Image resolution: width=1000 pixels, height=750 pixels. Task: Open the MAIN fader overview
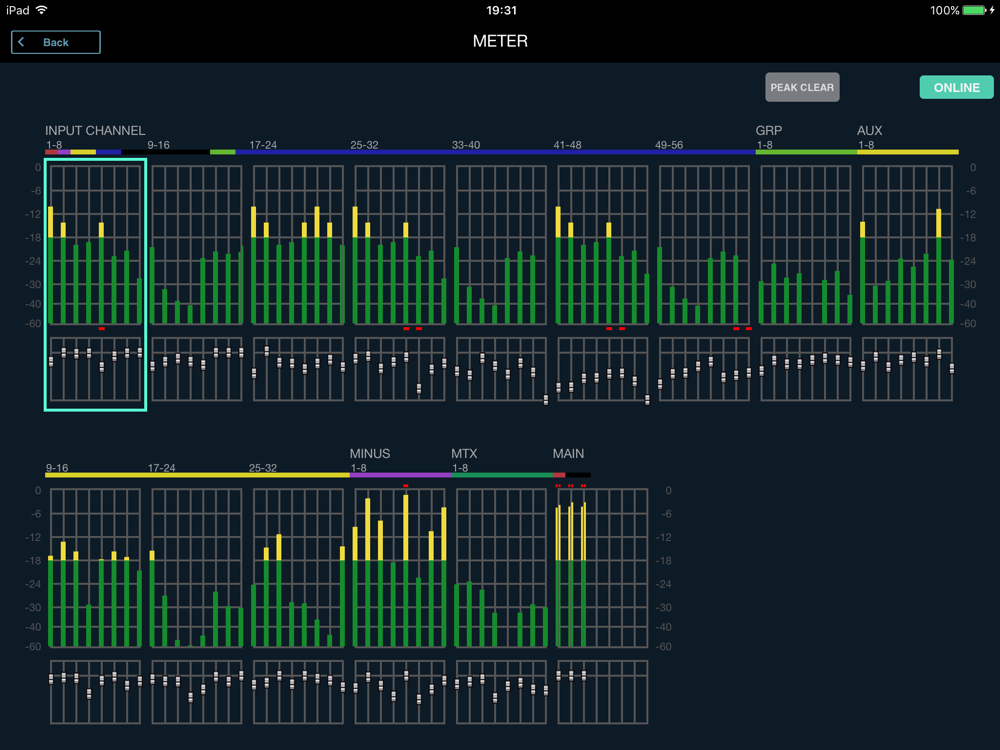pos(603,692)
